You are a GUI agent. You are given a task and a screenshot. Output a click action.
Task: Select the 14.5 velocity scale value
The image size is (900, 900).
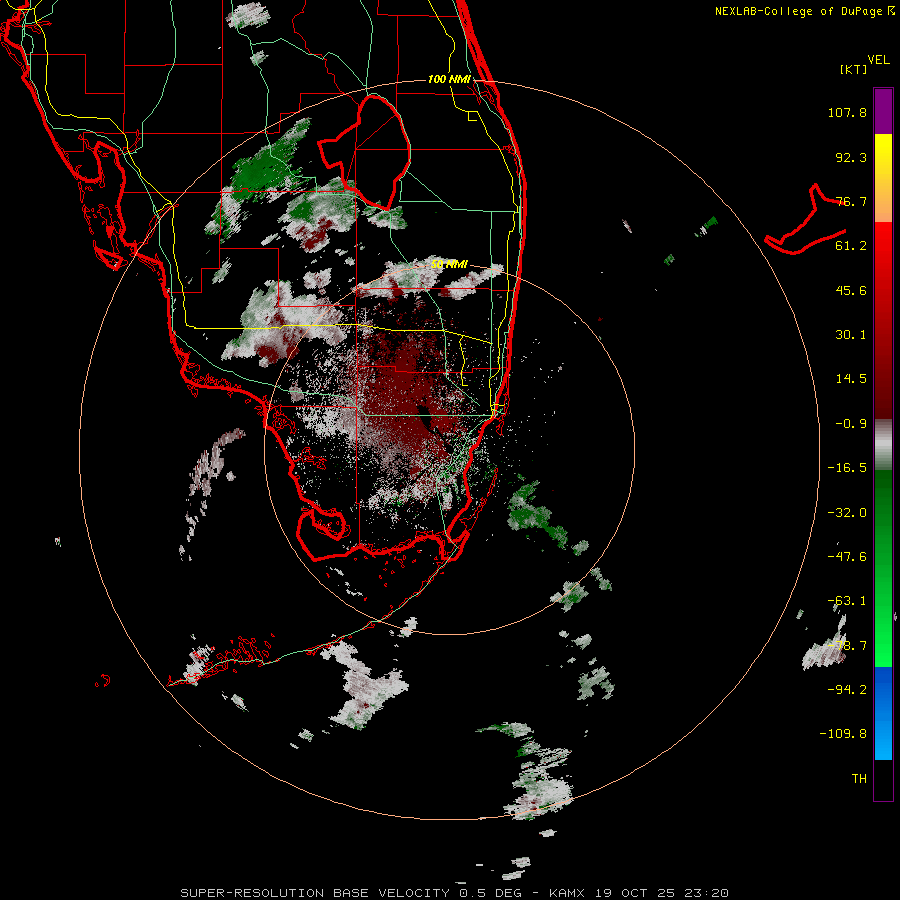(851, 379)
